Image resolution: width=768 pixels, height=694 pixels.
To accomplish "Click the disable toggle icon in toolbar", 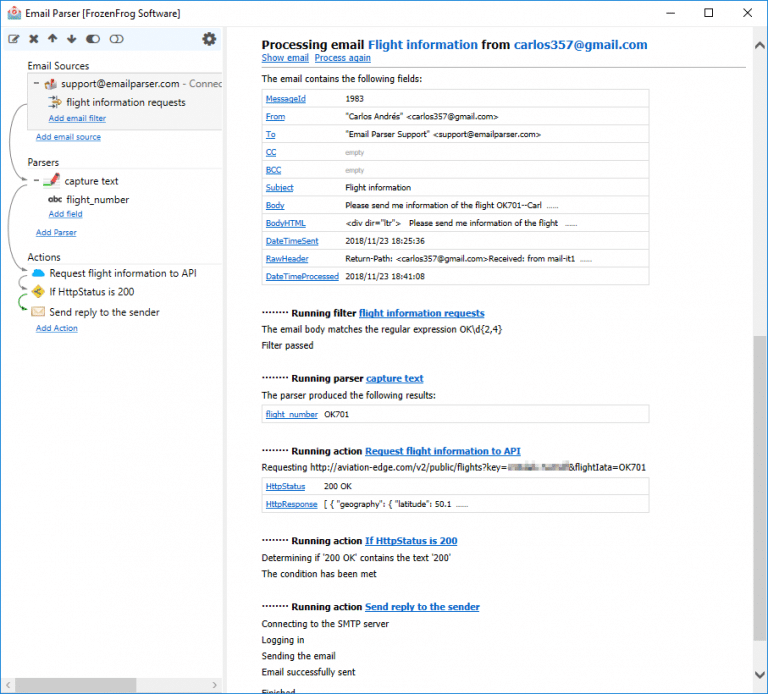I will pyautogui.click(x=117, y=39).
